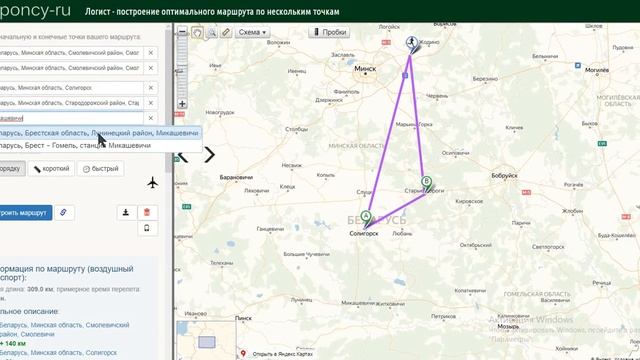
Task: Click the Минск city label
Action: [x=365, y=69]
